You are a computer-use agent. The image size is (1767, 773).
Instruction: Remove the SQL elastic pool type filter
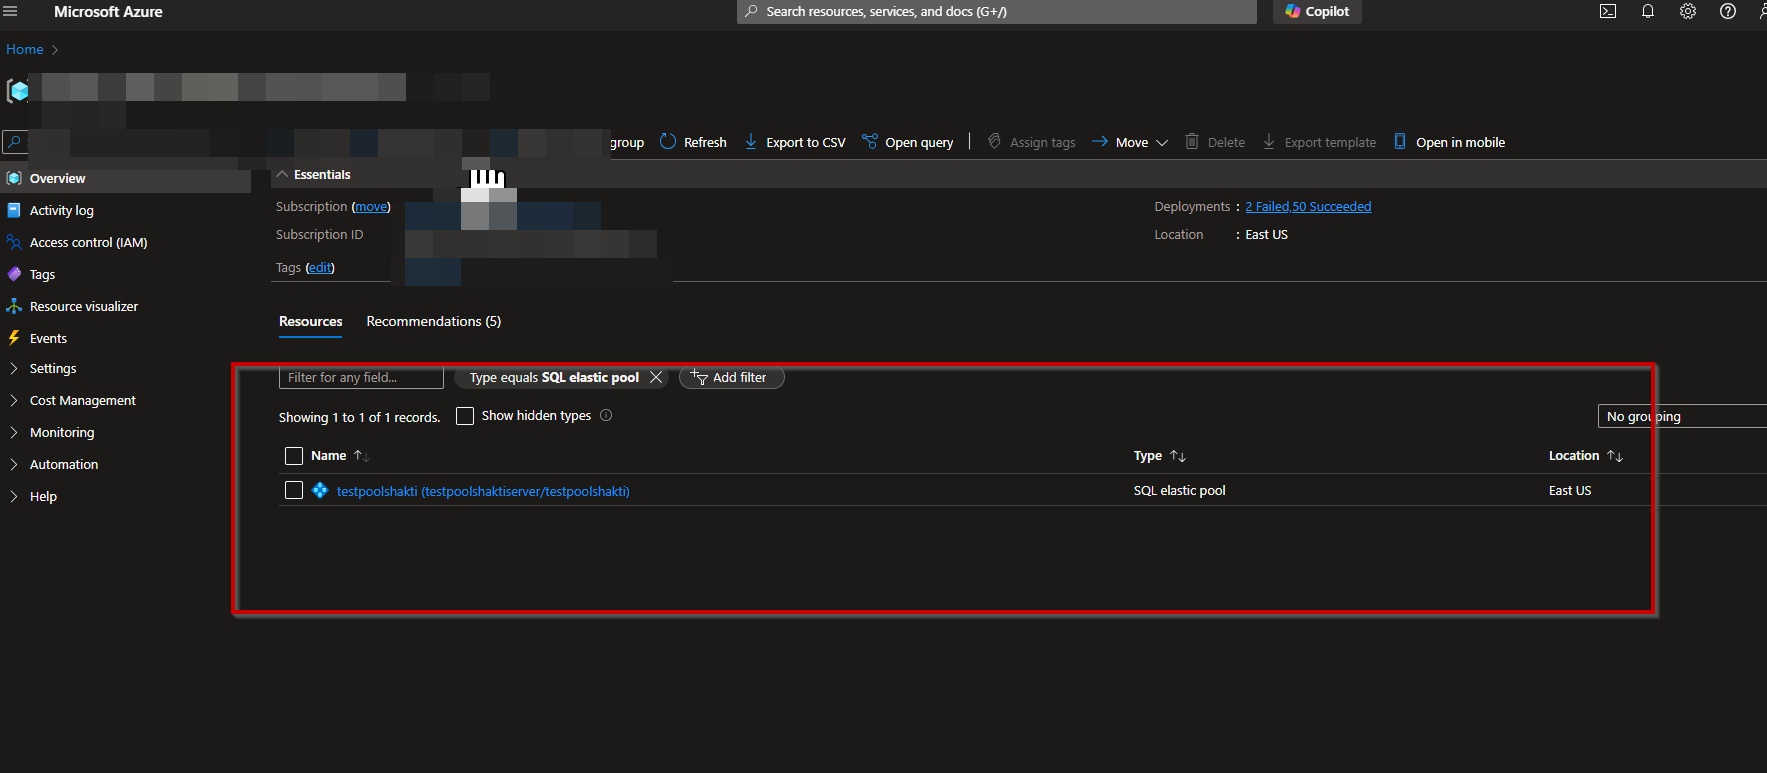(656, 377)
